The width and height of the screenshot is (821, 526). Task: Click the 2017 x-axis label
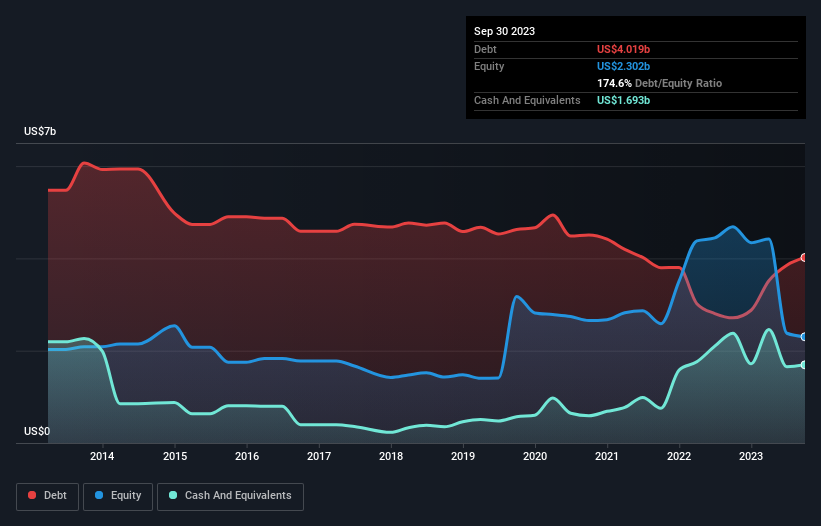click(319, 456)
